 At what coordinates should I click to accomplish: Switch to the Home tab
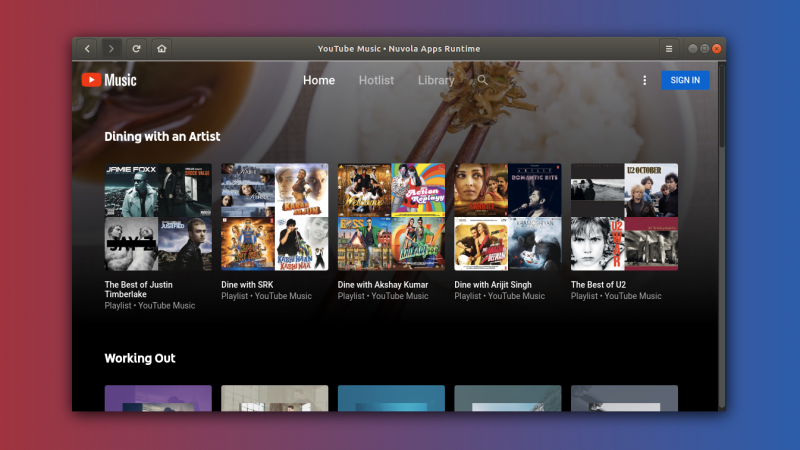pyautogui.click(x=319, y=80)
